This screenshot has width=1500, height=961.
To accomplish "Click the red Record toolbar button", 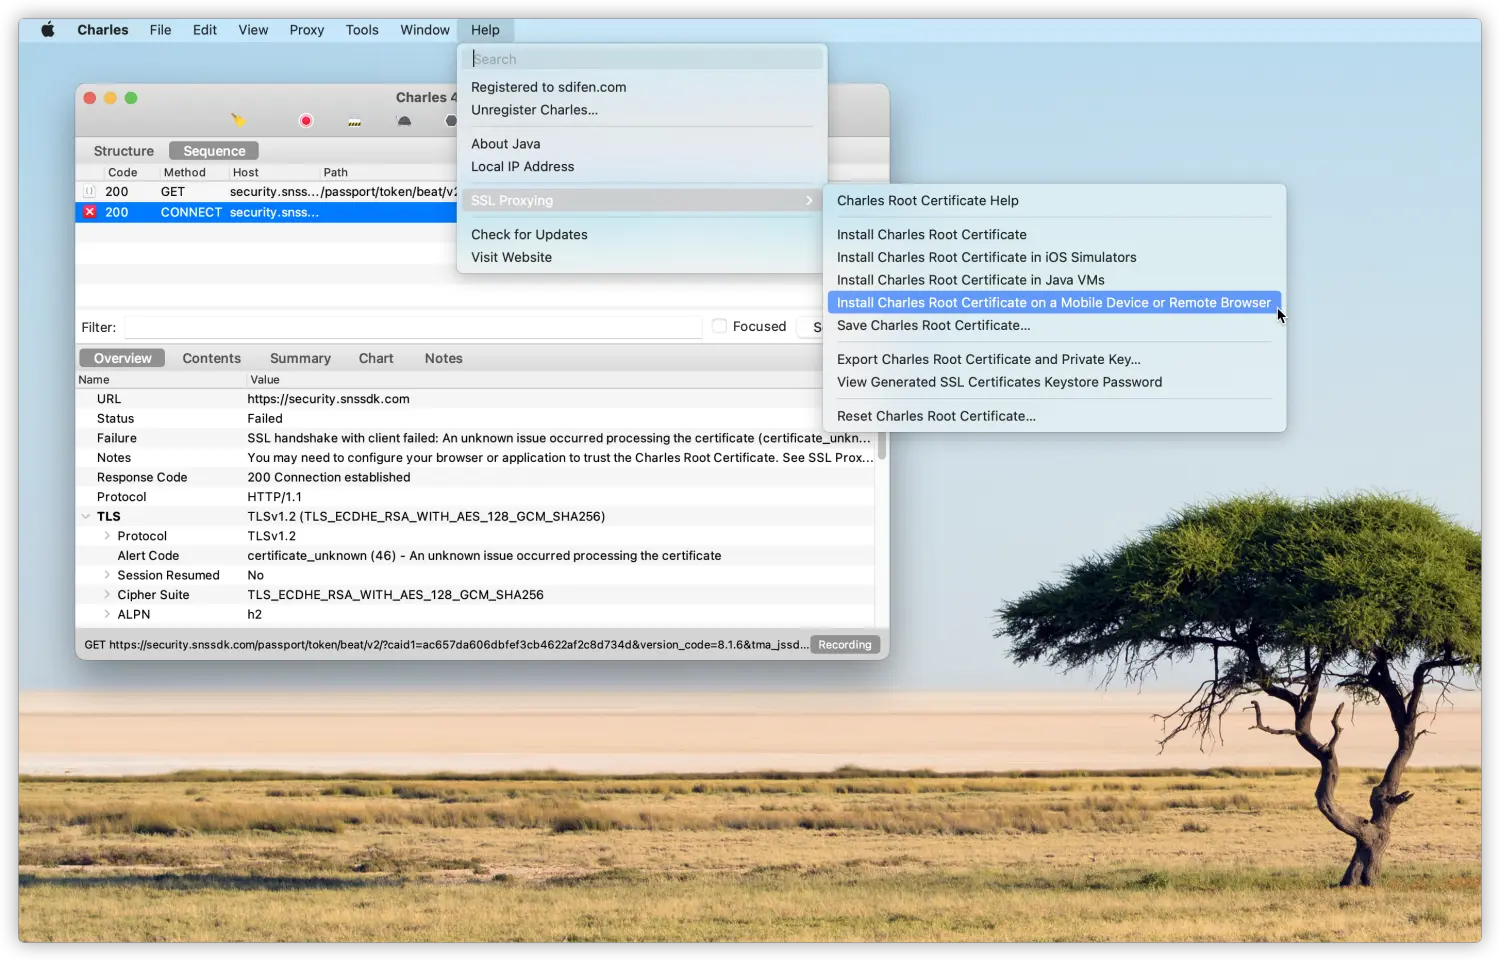I will click(x=306, y=121).
